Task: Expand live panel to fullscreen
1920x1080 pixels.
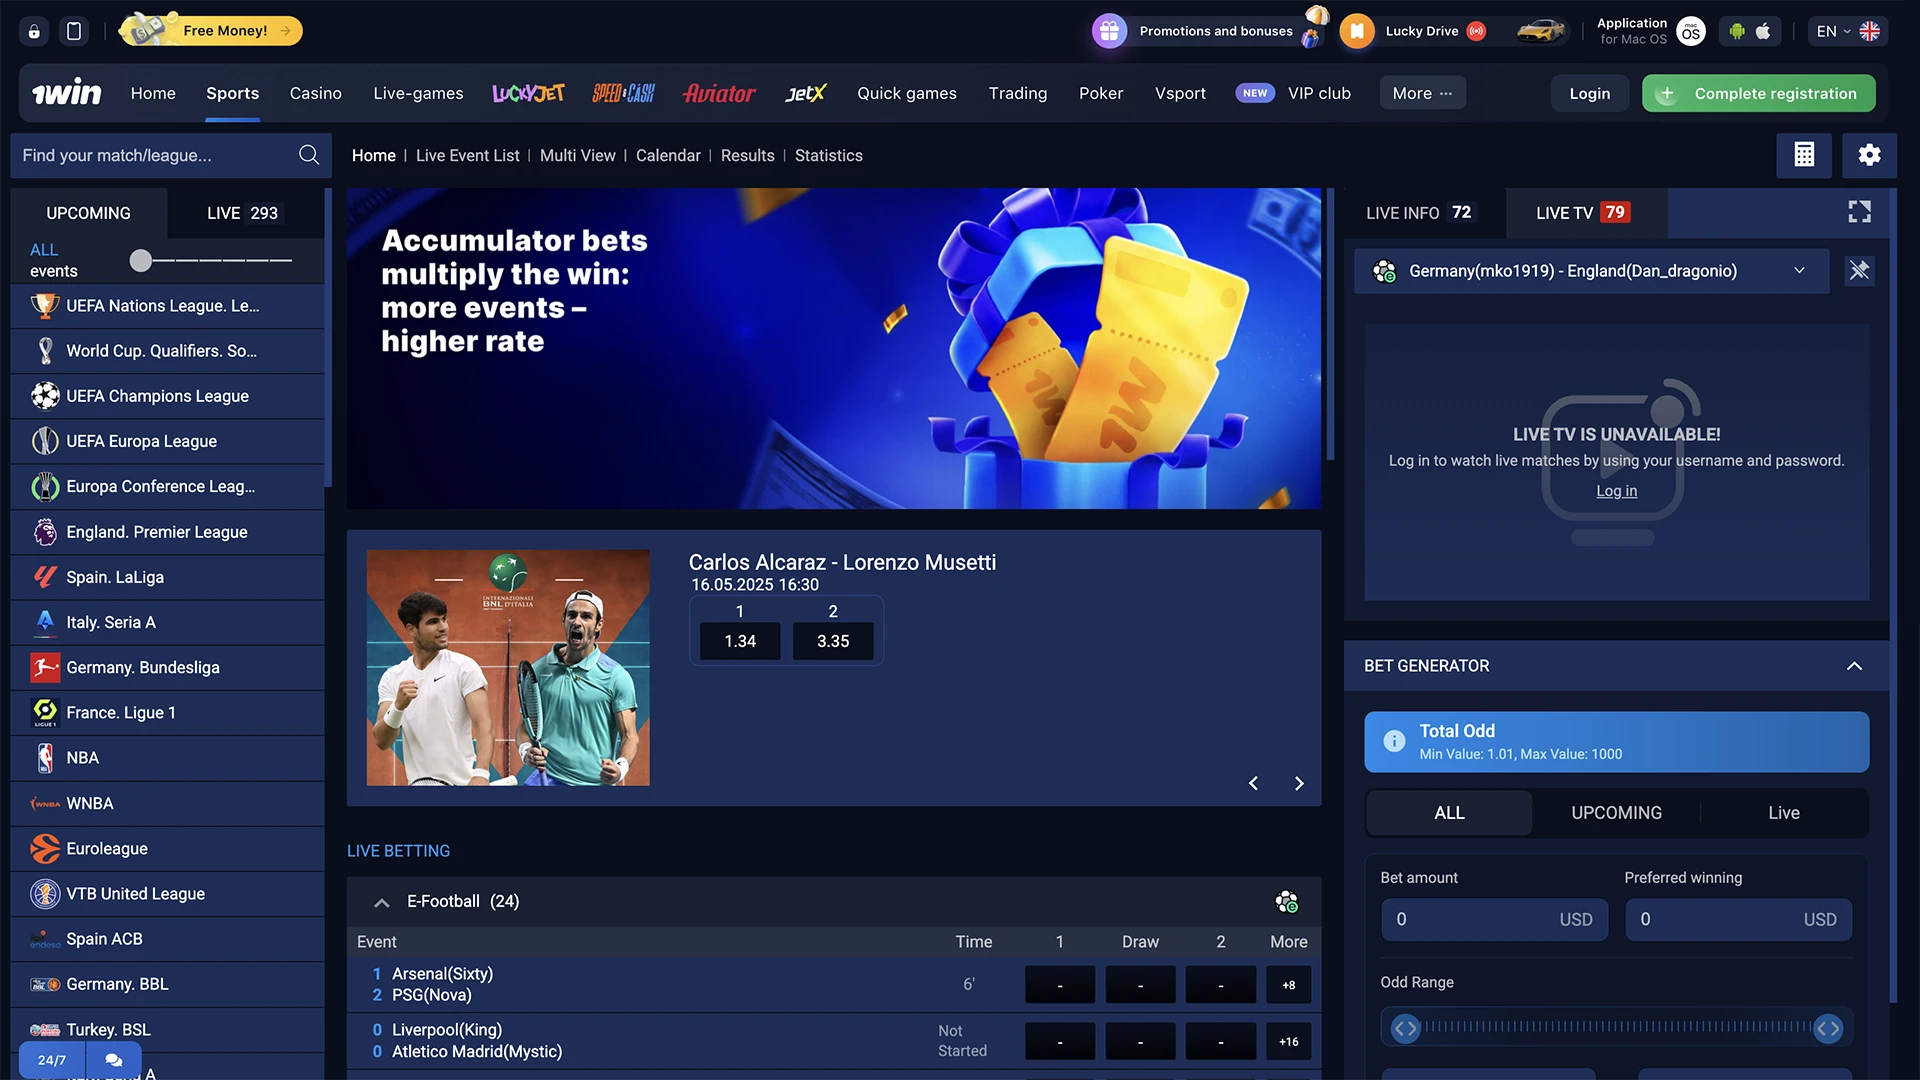Action: tap(1859, 212)
